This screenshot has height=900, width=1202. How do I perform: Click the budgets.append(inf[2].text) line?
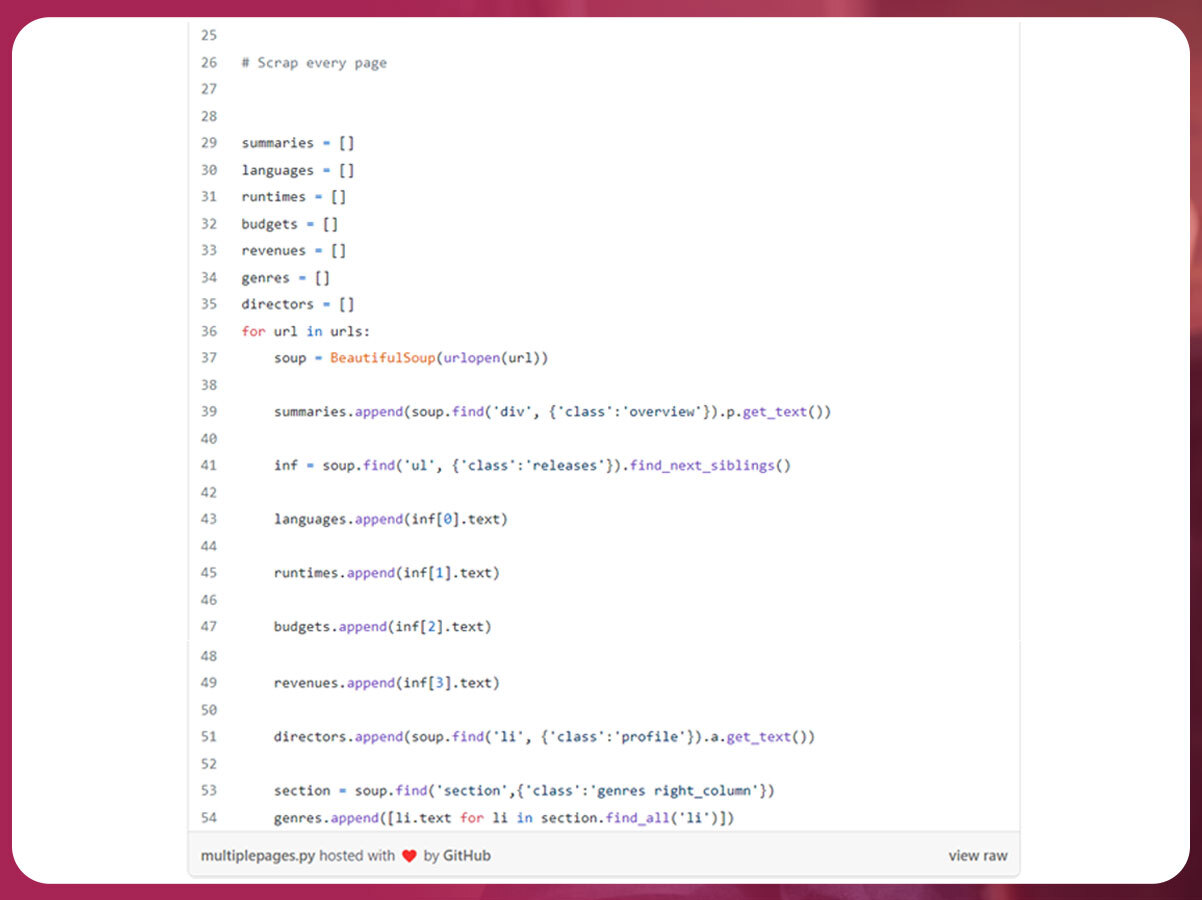[382, 627]
